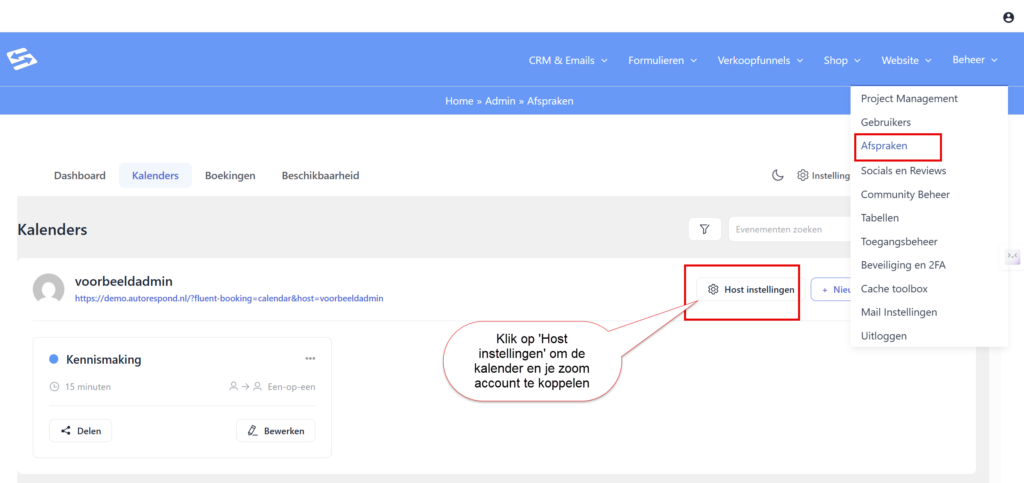Expand the Shop menu
The image size is (1024, 483).
tap(841, 60)
